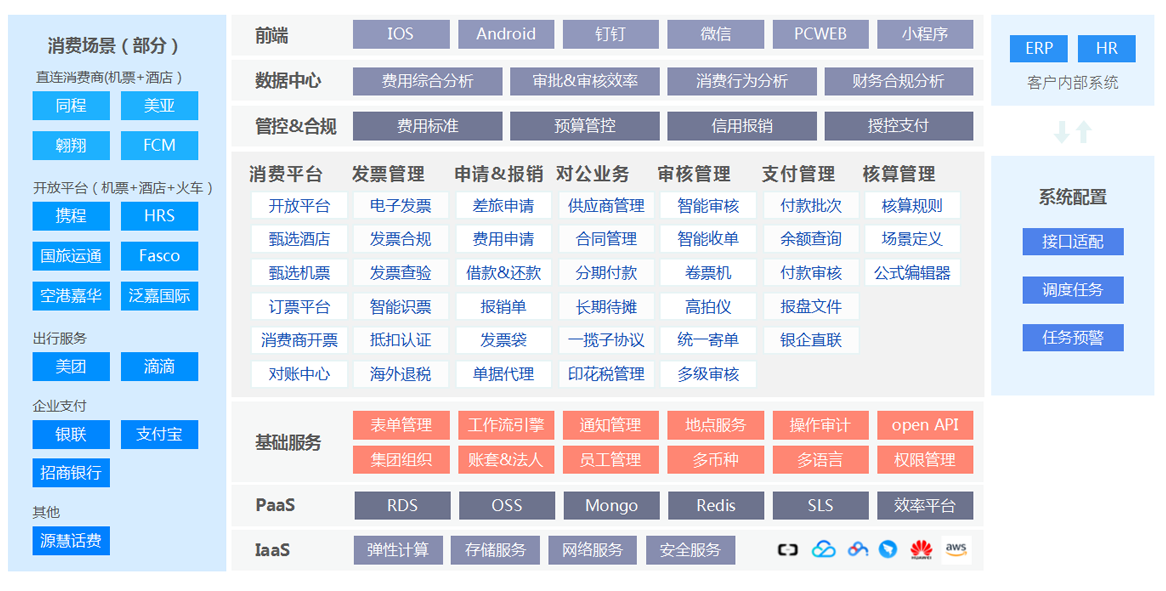
Task: Select the 预算管控 box
Action: pos(584,126)
